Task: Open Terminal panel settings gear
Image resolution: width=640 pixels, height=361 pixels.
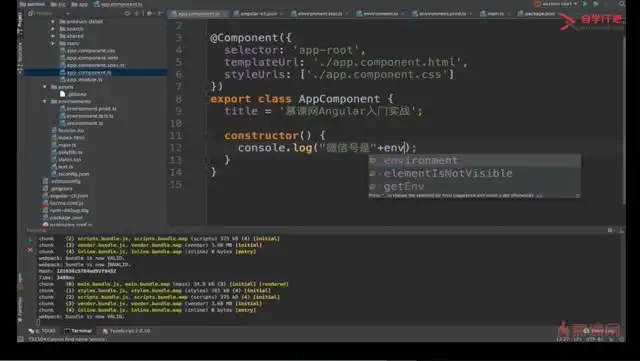Action: [x=610, y=230]
